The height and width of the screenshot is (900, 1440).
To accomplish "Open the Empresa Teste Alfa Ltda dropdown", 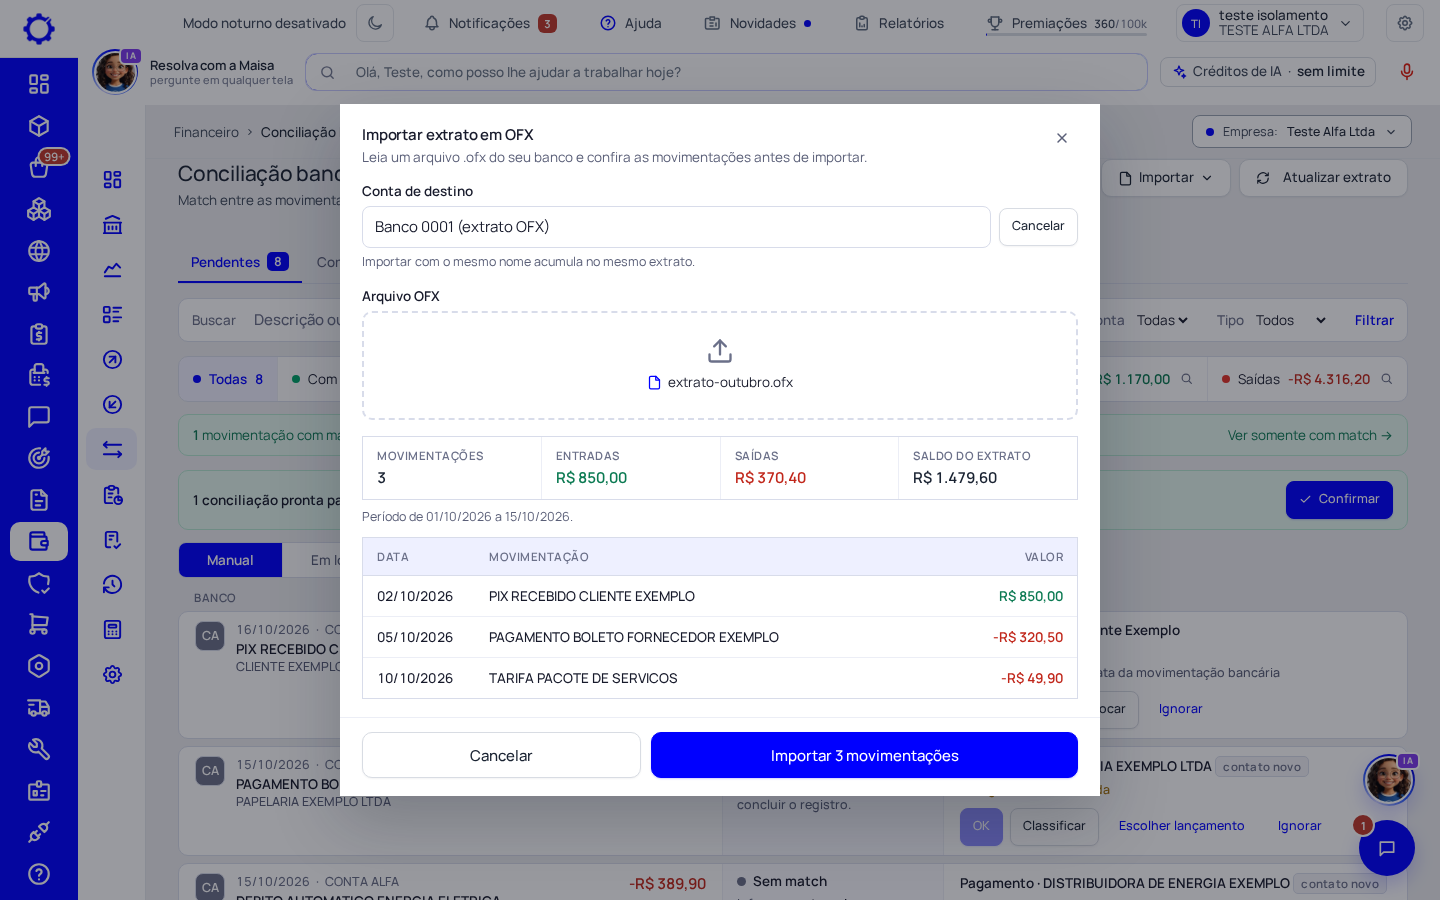I will (x=1302, y=132).
